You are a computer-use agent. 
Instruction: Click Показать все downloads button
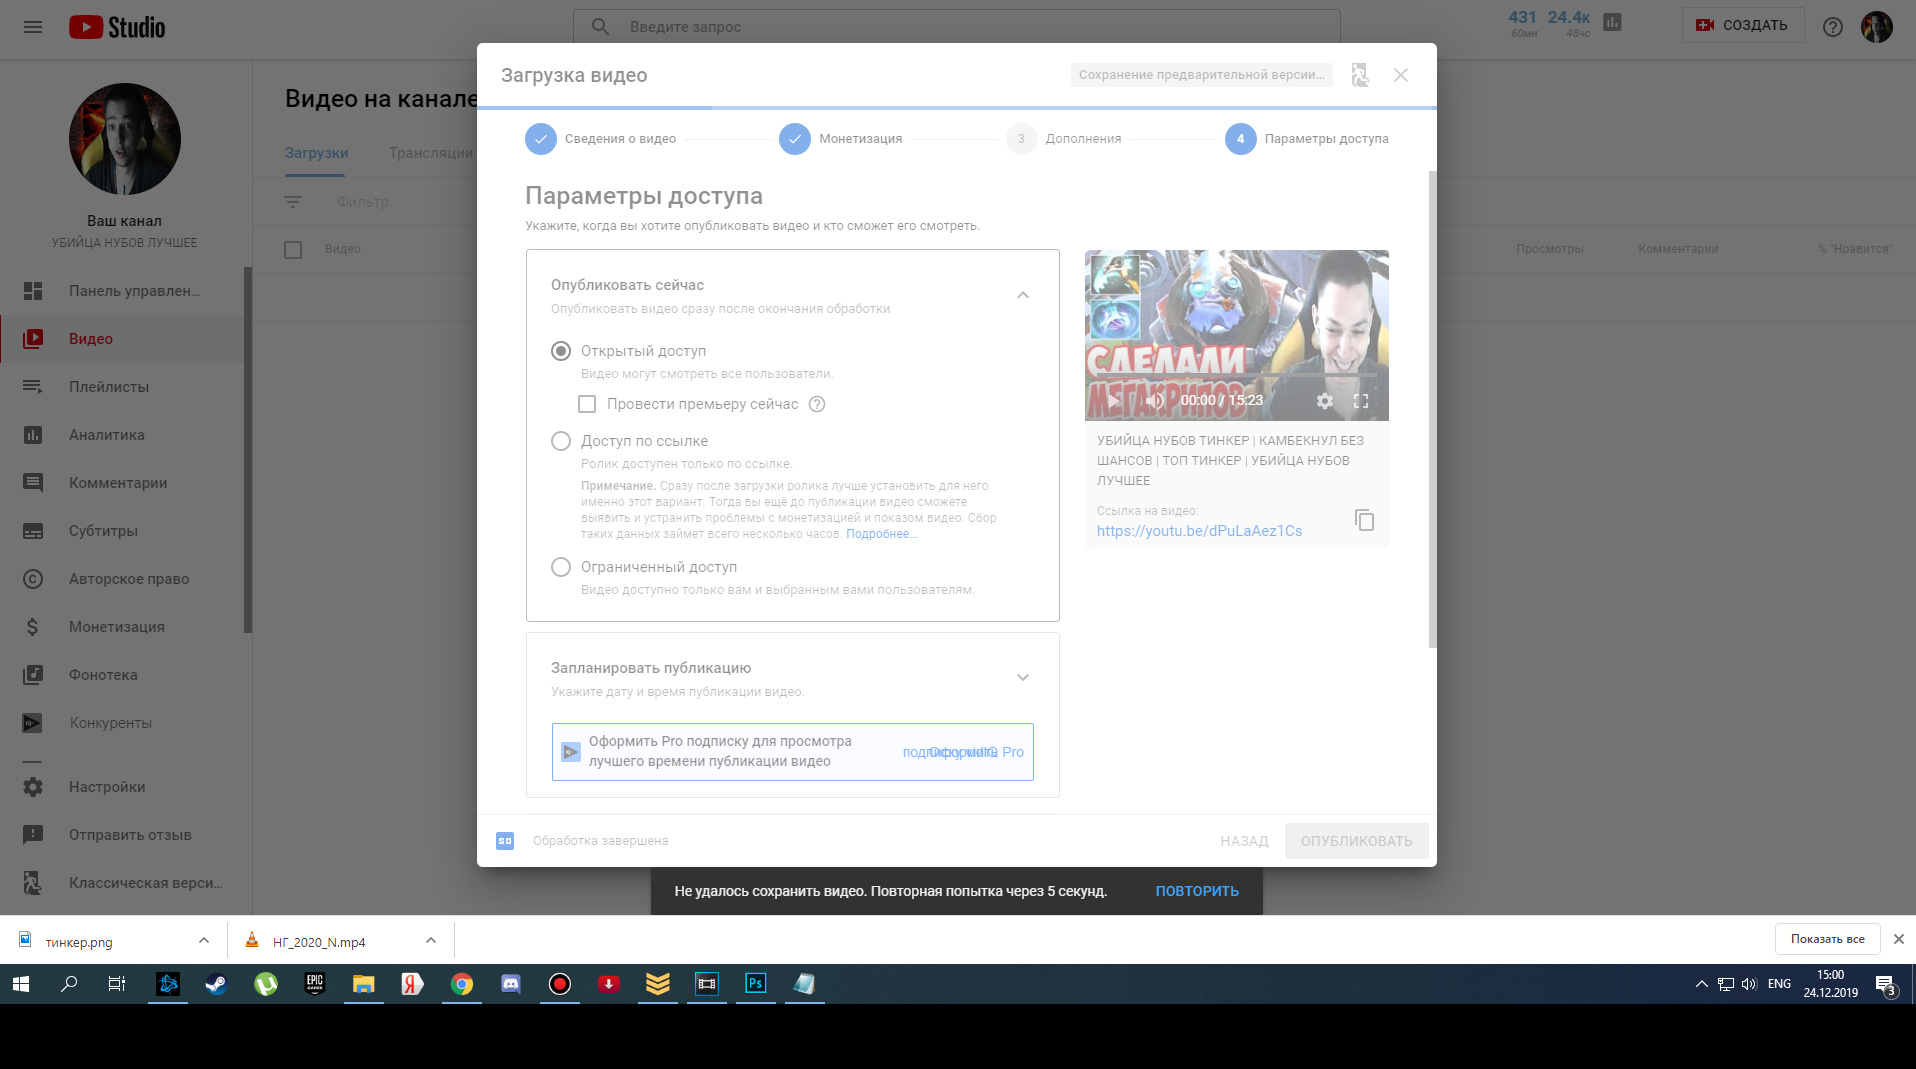(x=1827, y=939)
